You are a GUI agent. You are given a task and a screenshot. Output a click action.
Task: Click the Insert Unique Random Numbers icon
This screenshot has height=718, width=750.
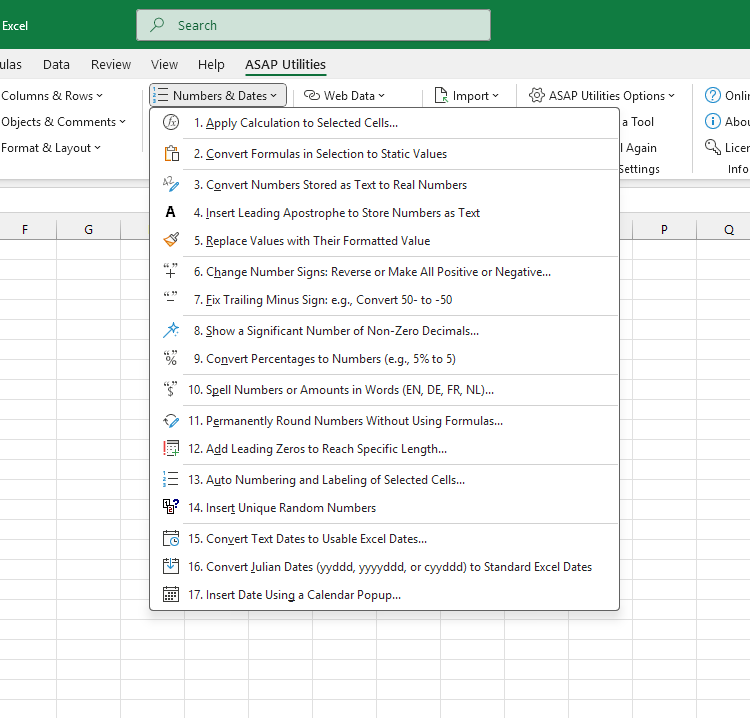pyautogui.click(x=170, y=508)
